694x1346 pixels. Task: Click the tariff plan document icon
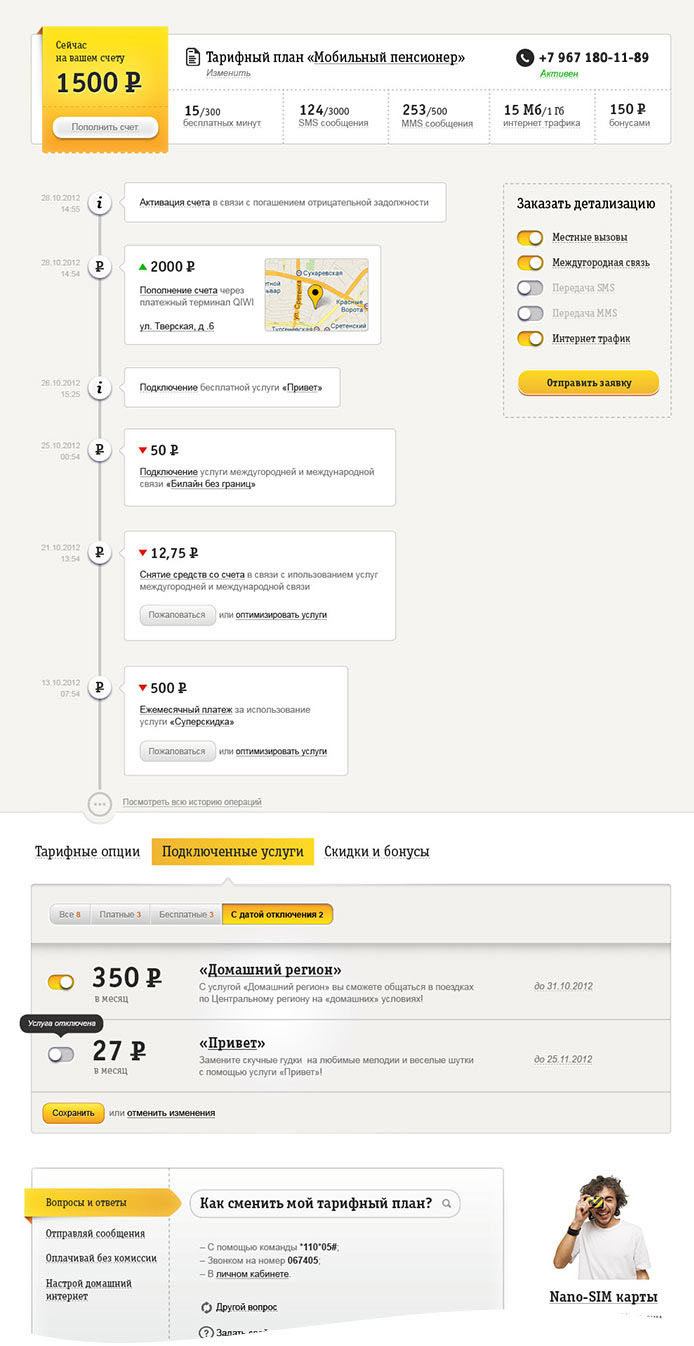tap(193, 58)
